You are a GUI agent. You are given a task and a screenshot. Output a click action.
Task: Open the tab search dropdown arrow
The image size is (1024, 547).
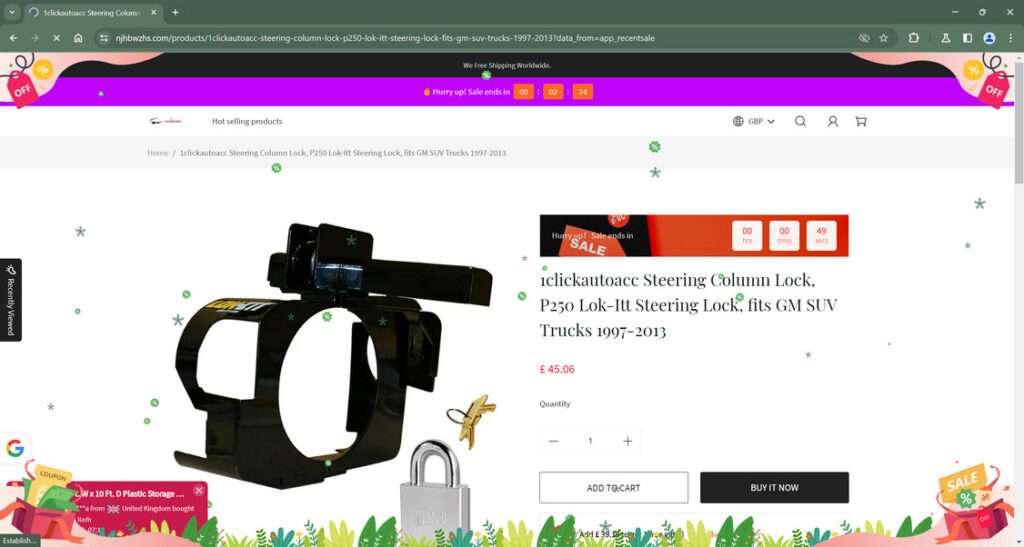(x=12, y=12)
